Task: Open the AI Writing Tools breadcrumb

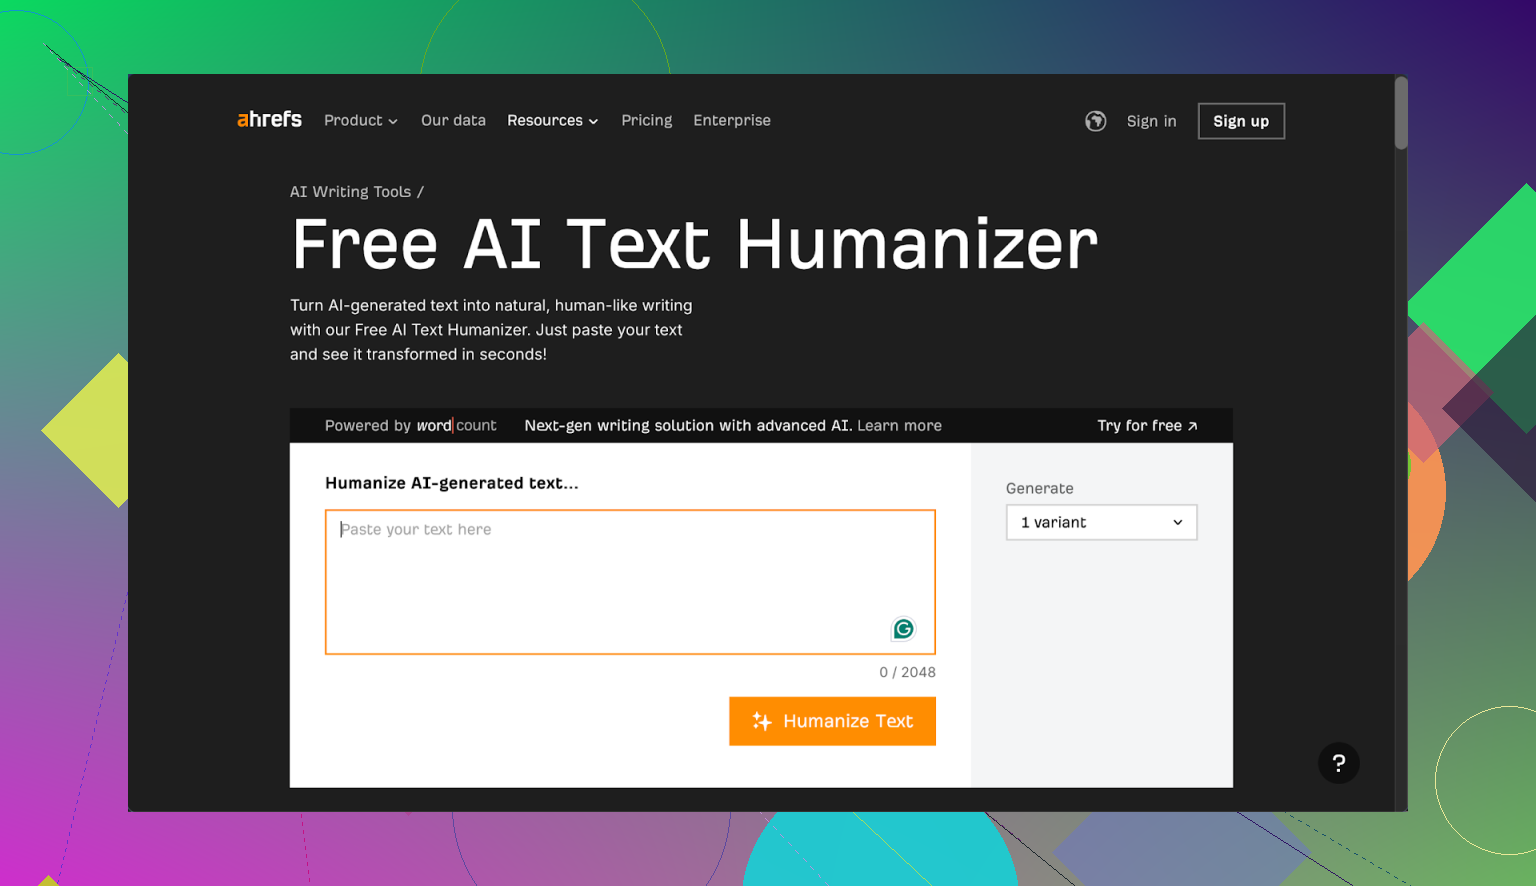Action: tap(350, 192)
